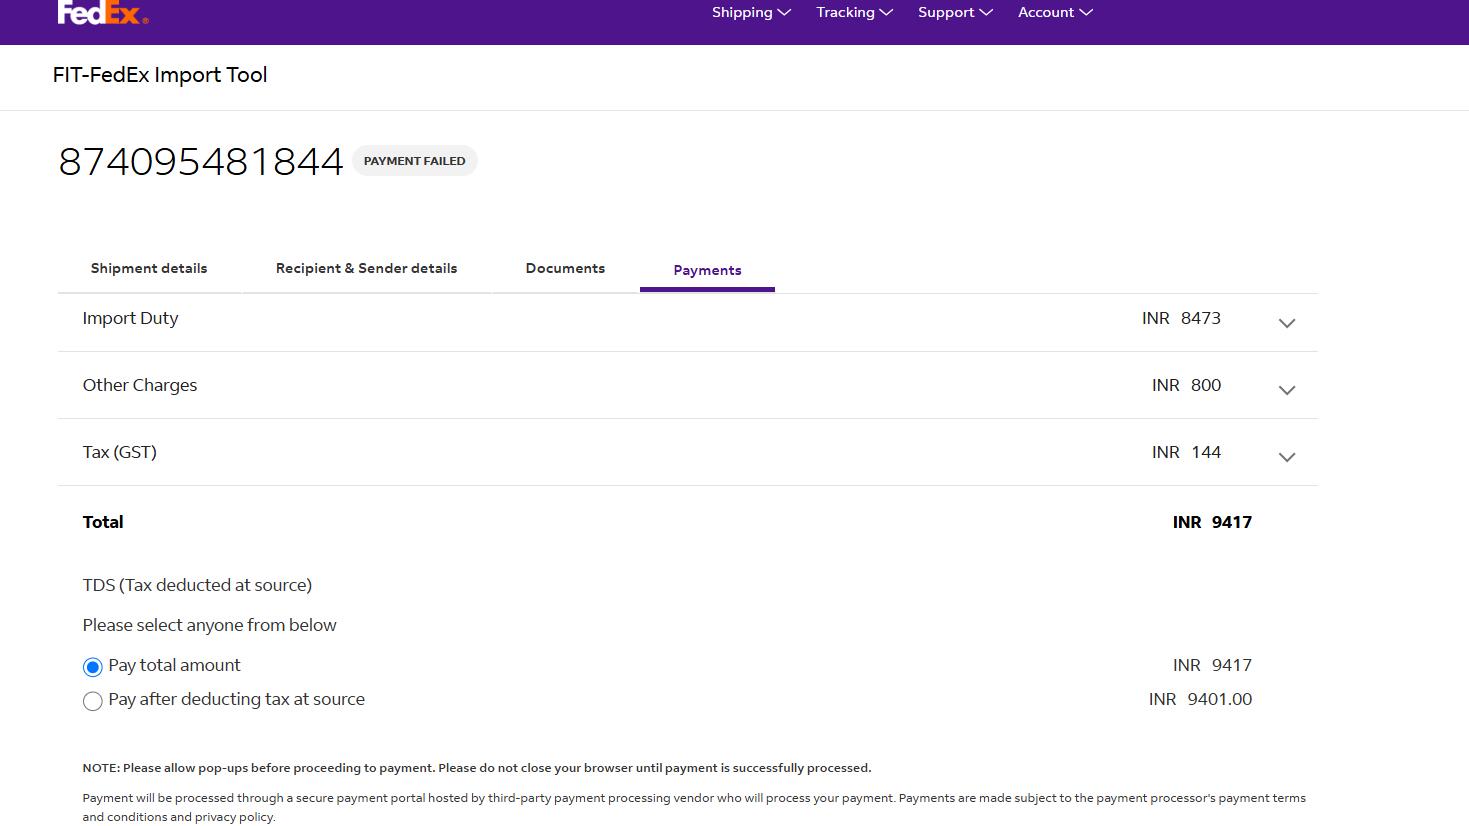The image size is (1469, 826).
Task: Click tracking number 874095481844
Action: pyautogui.click(x=201, y=161)
